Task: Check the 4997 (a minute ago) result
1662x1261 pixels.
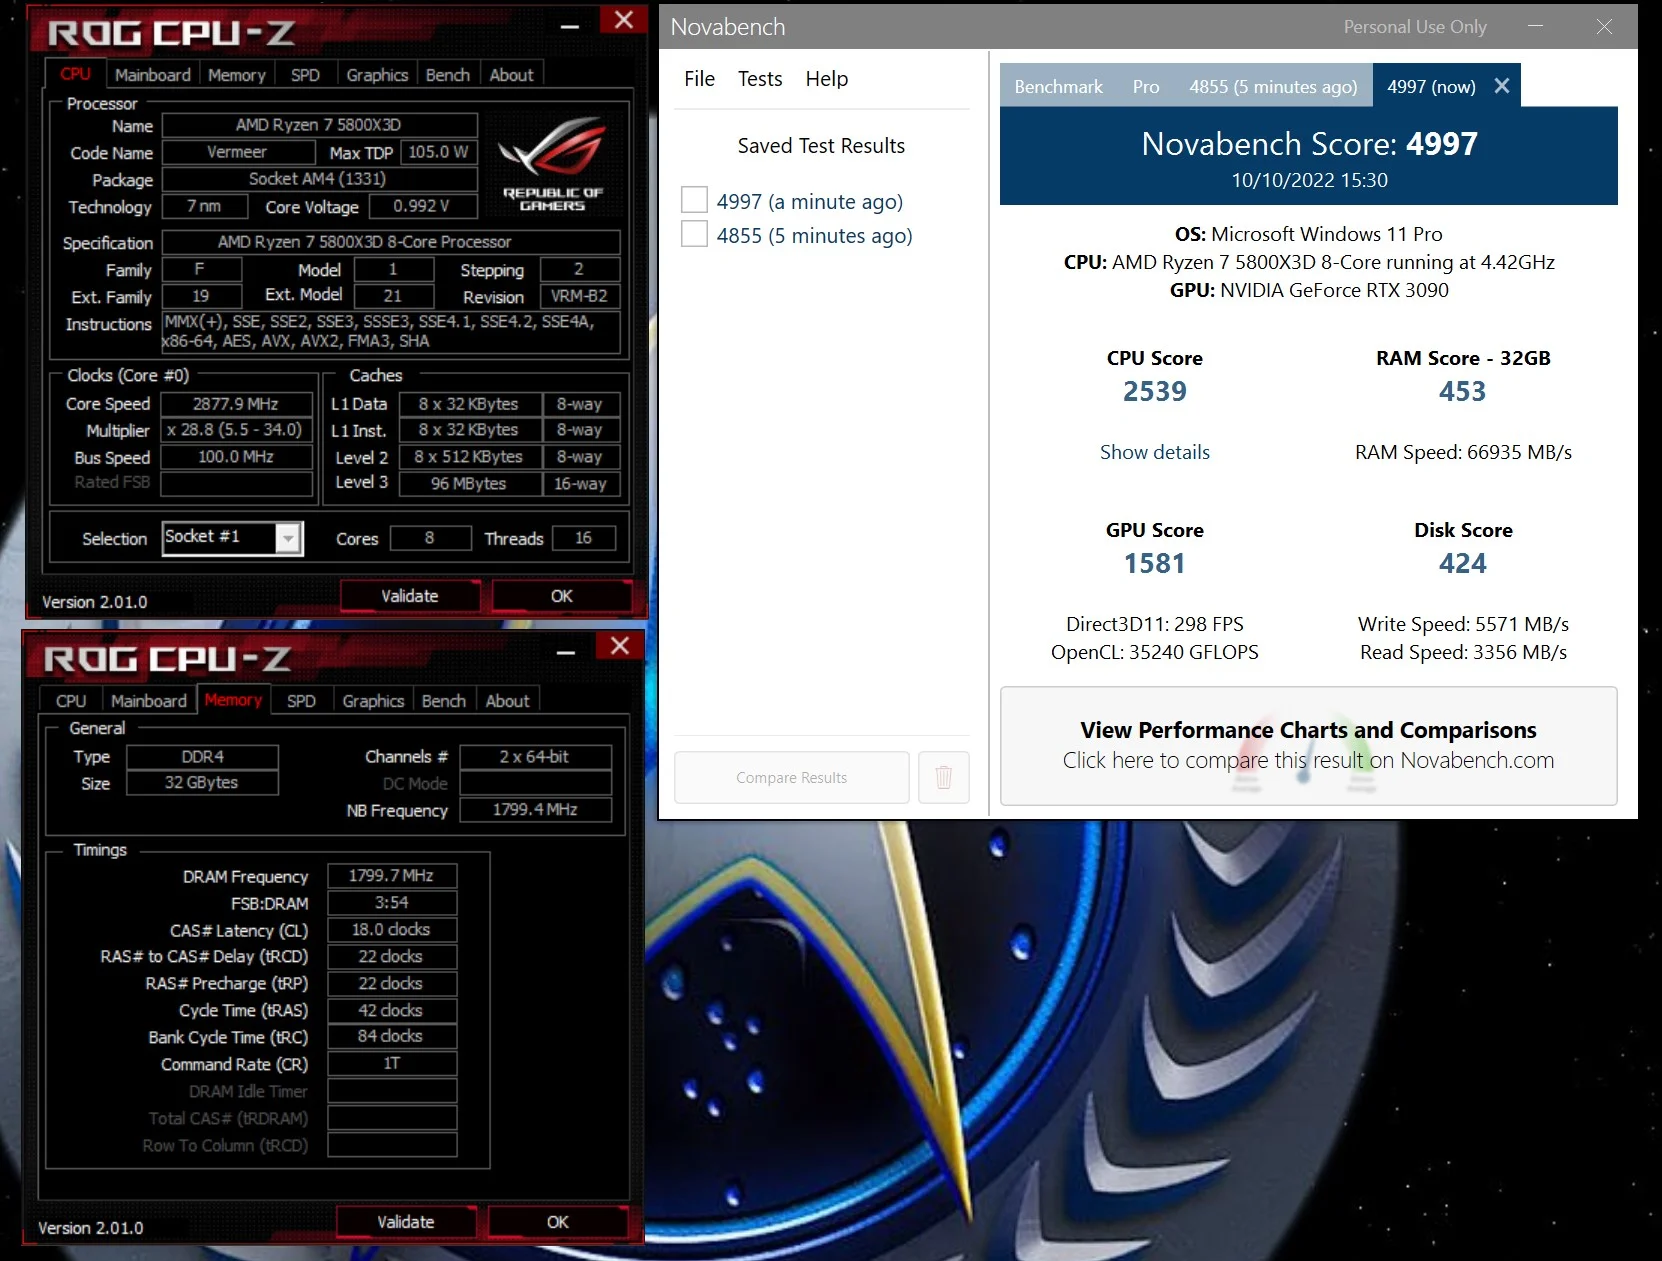Action: click(x=694, y=200)
